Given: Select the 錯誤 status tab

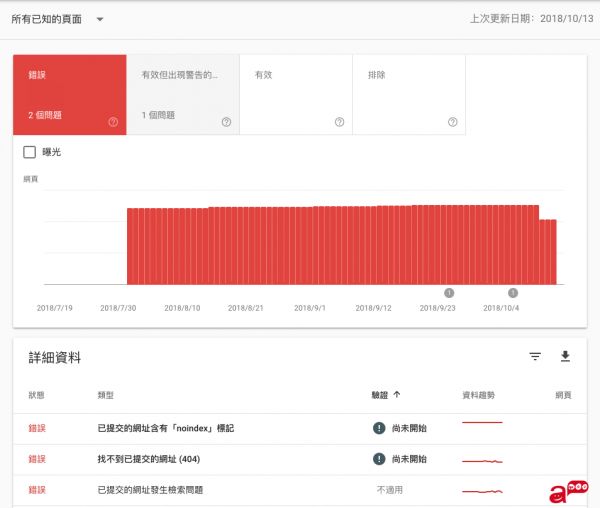Looking at the screenshot, I should (70, 94).
